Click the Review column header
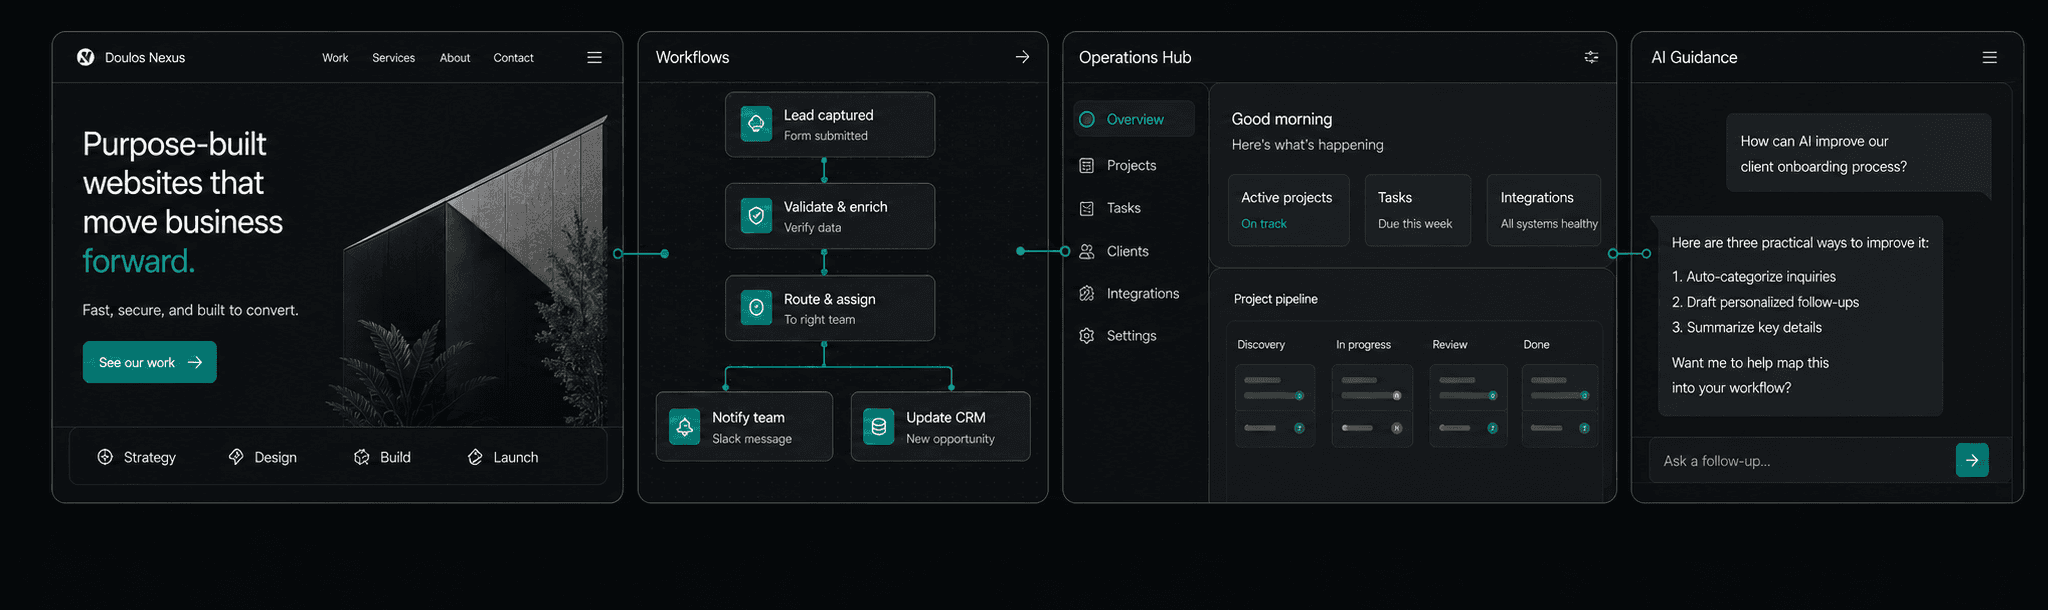The image size is (2048, 610). [x=1449, y=345]
